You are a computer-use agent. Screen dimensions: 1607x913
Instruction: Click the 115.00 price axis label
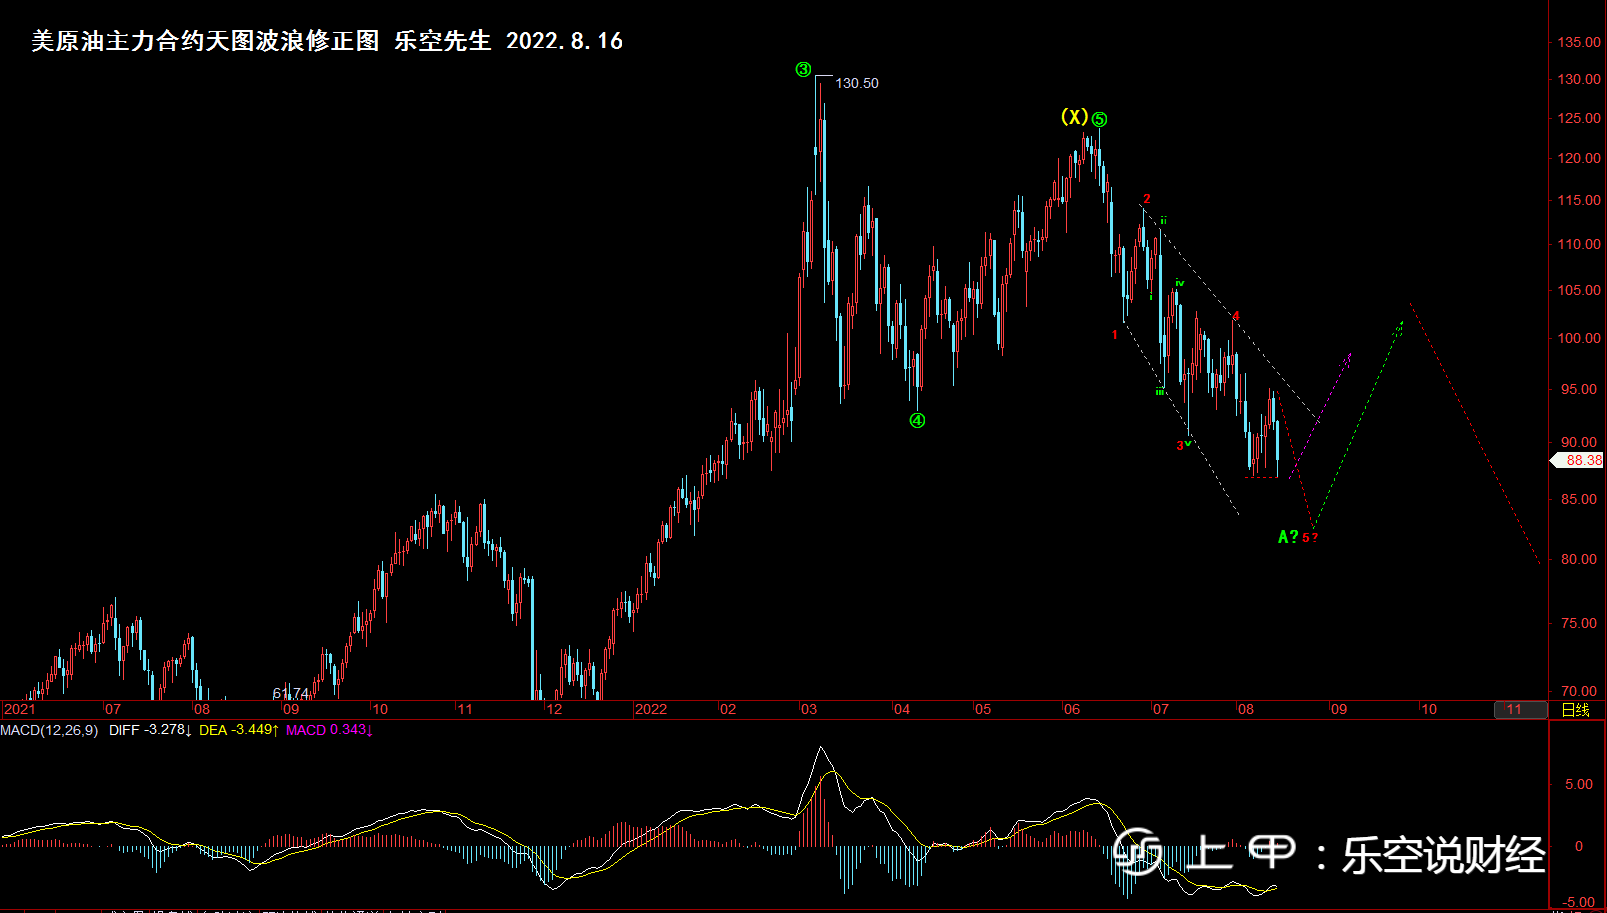(1579, 200)
